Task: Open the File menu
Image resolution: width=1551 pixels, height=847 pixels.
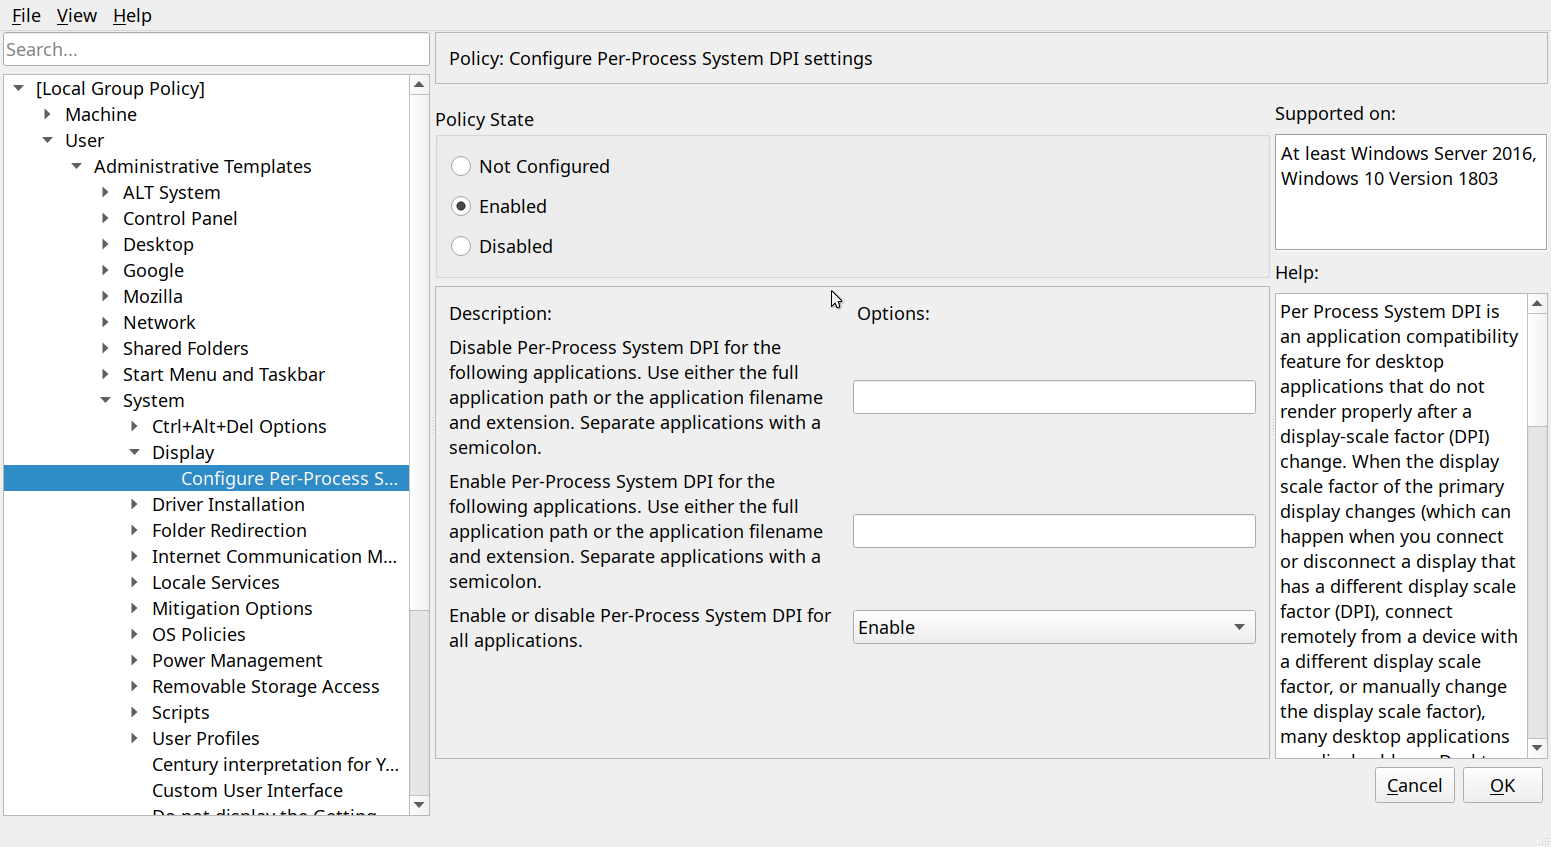Action: tap(25, 15)
